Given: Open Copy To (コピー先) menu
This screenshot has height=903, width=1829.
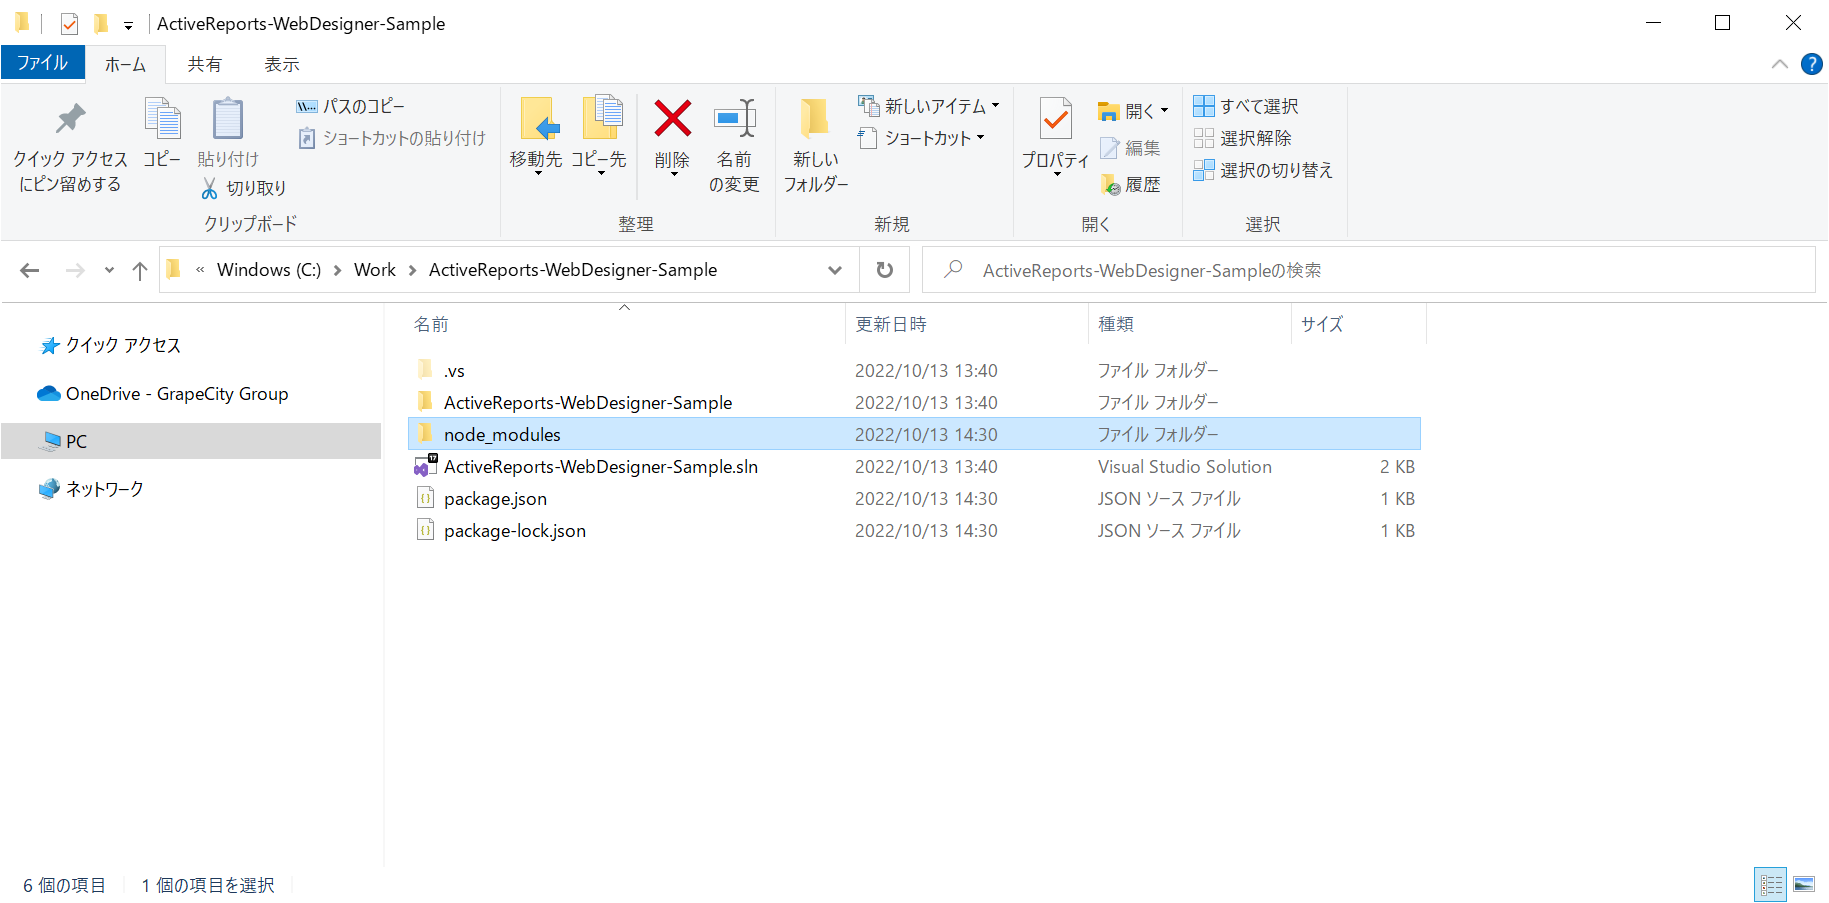Looking at the screenshot, I should (599, 137).
